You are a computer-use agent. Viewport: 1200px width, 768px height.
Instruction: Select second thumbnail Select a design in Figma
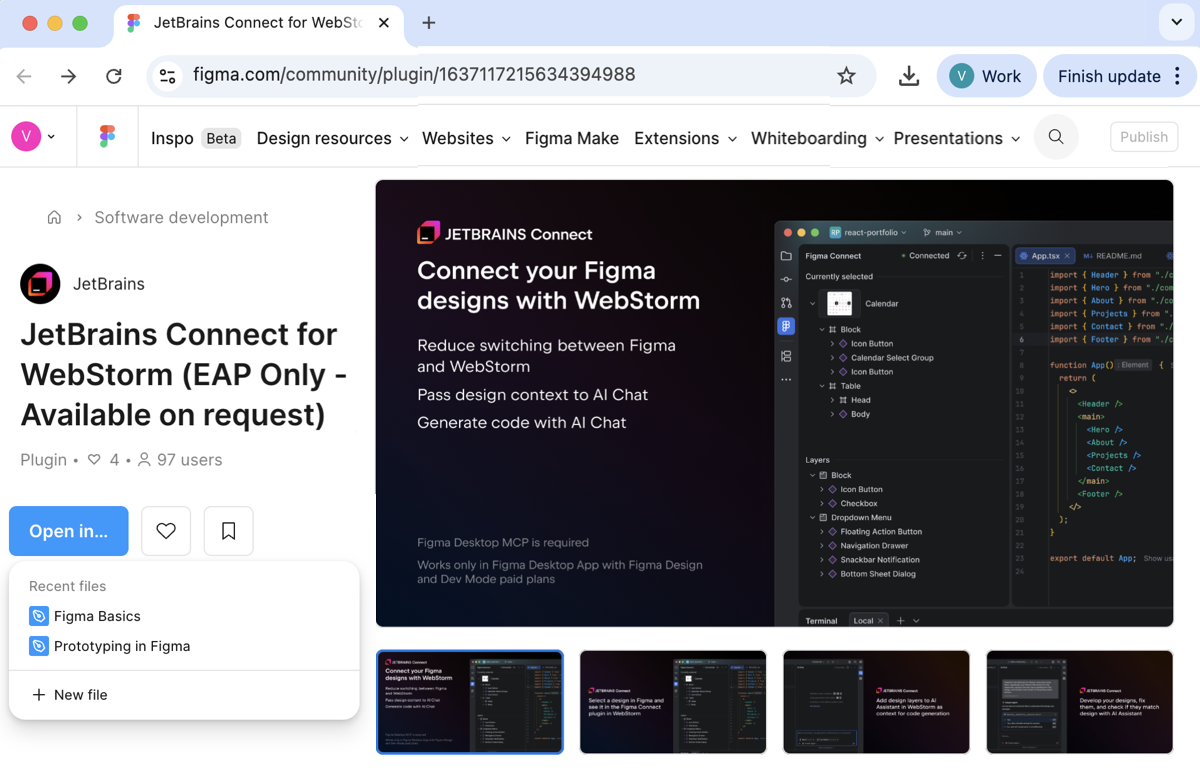[x=673, y=702]
